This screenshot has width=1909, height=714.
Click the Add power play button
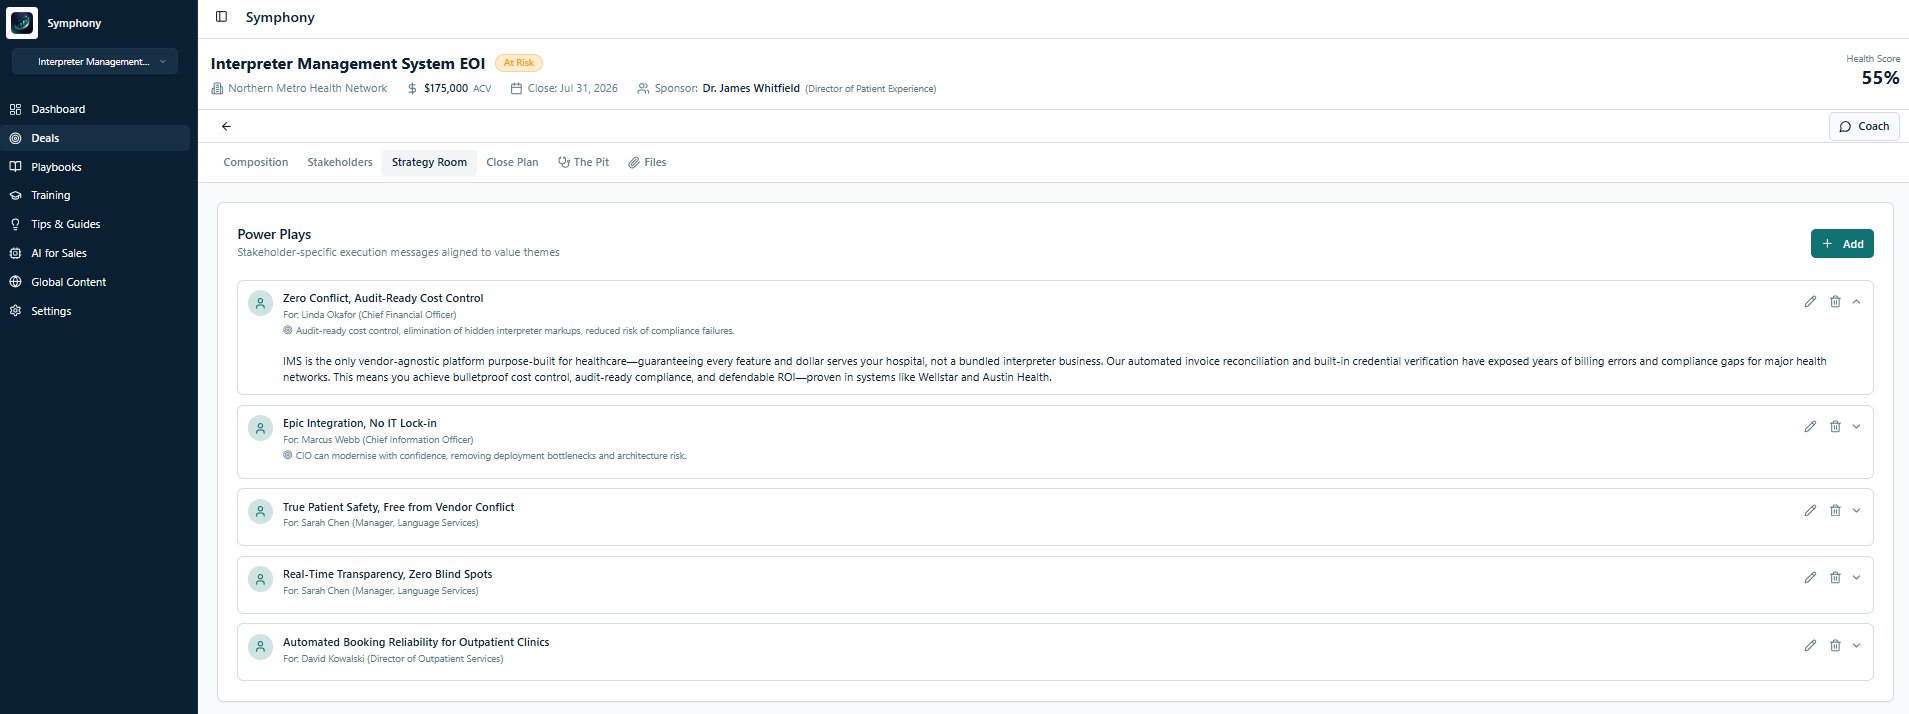[1841, 244]
